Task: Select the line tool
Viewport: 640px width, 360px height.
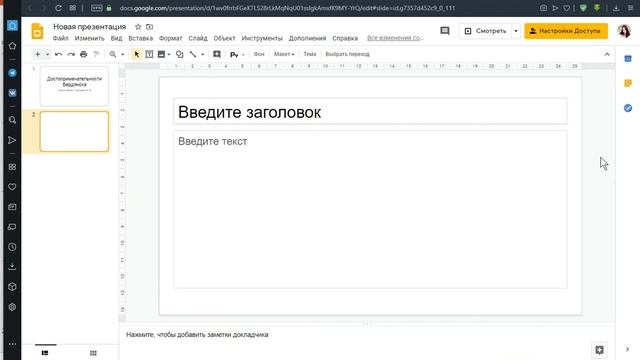Action: 193,54
